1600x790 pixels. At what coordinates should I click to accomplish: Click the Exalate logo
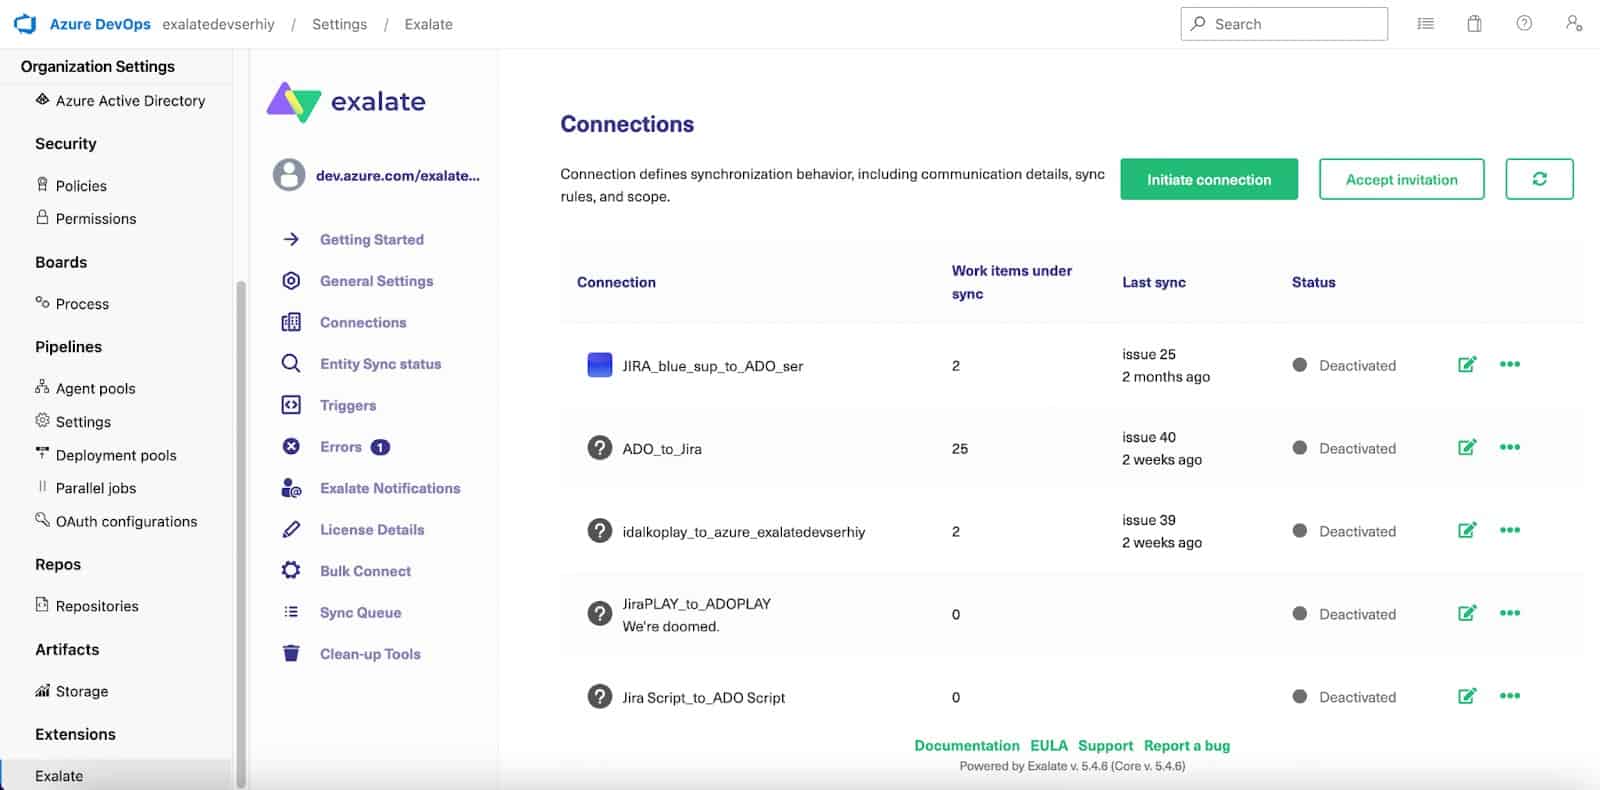point(346,102)
